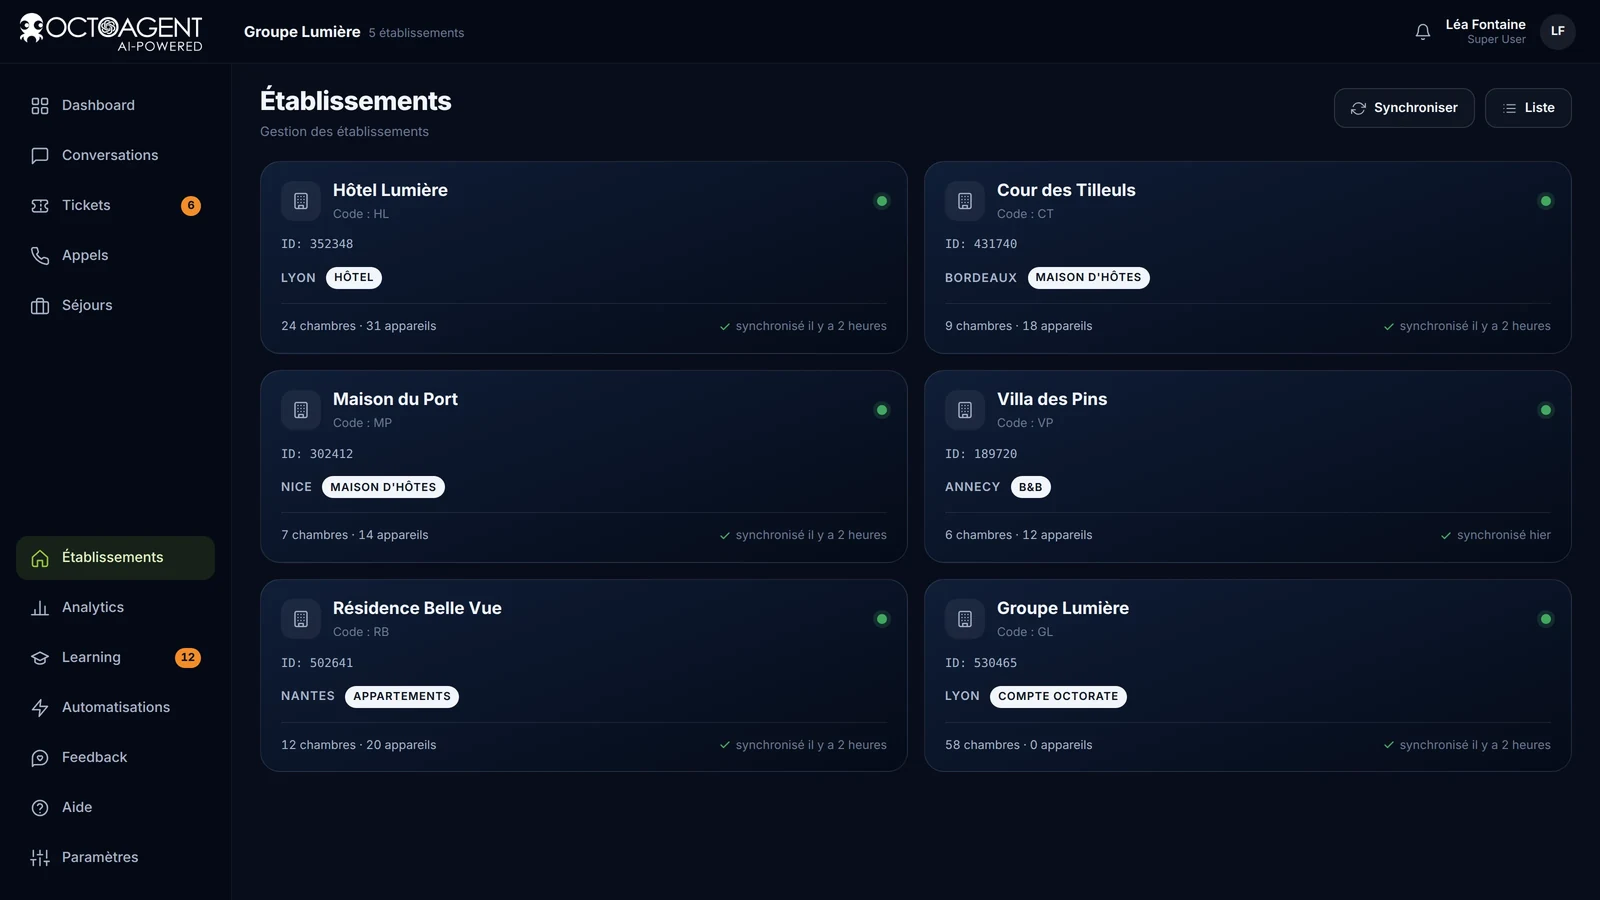Go to Conversations
The width and height of the screenshot is (1600, 900).
coord(115,156)
